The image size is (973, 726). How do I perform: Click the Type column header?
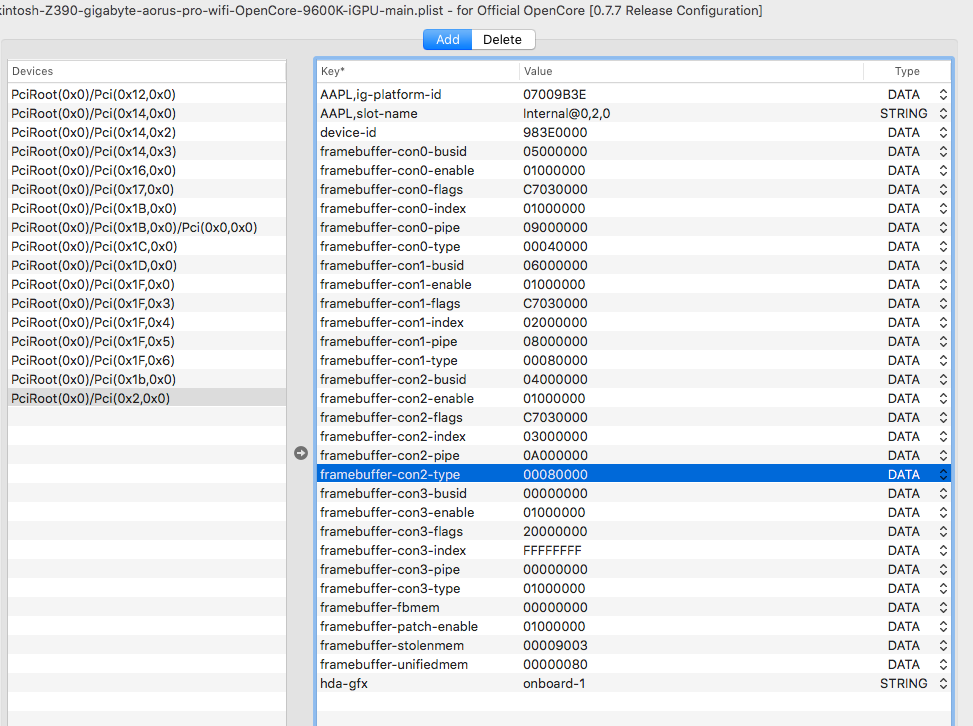coord(907,71)
